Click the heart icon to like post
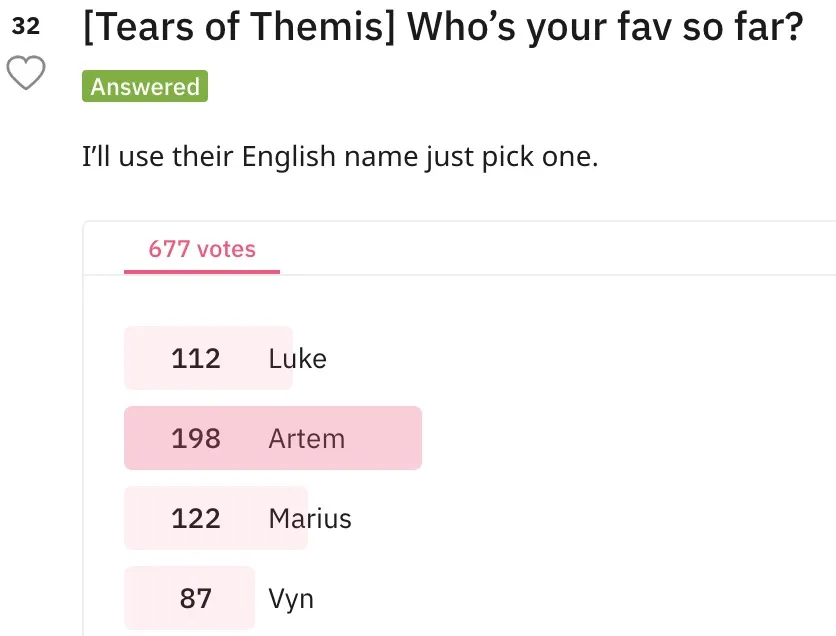 pos(27,73)
